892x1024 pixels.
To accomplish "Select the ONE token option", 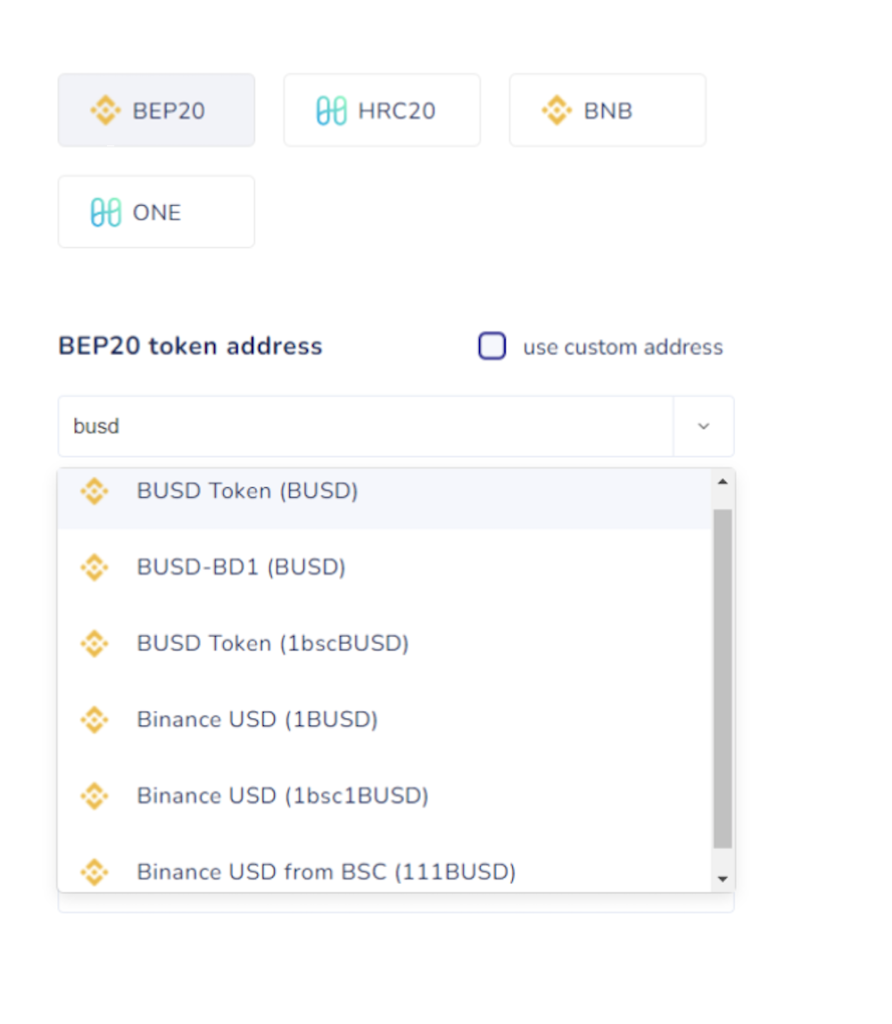I will [x=156, y=212].
